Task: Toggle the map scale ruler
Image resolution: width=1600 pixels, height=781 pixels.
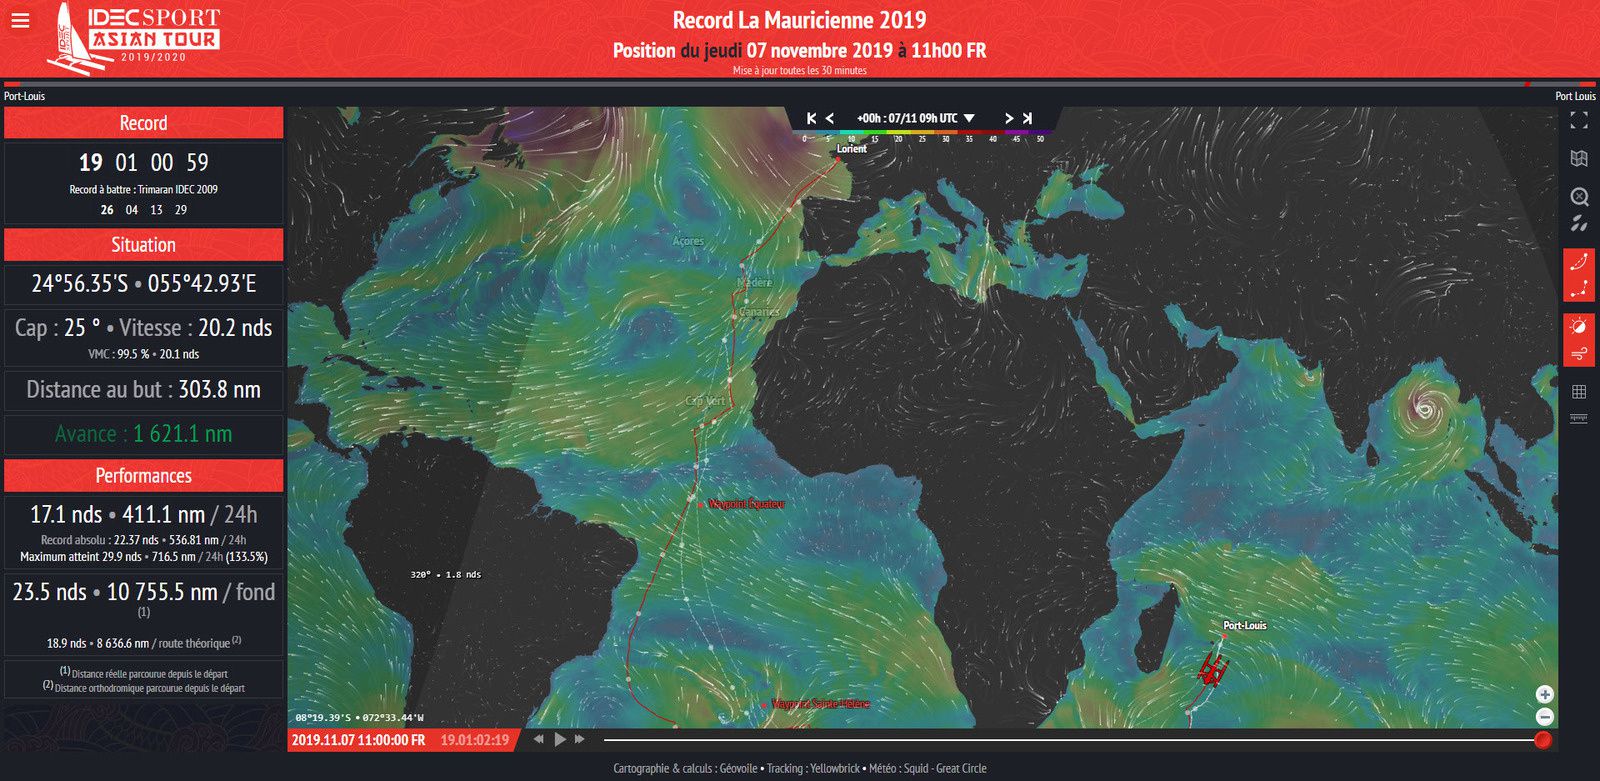Action: point(1579,419)
